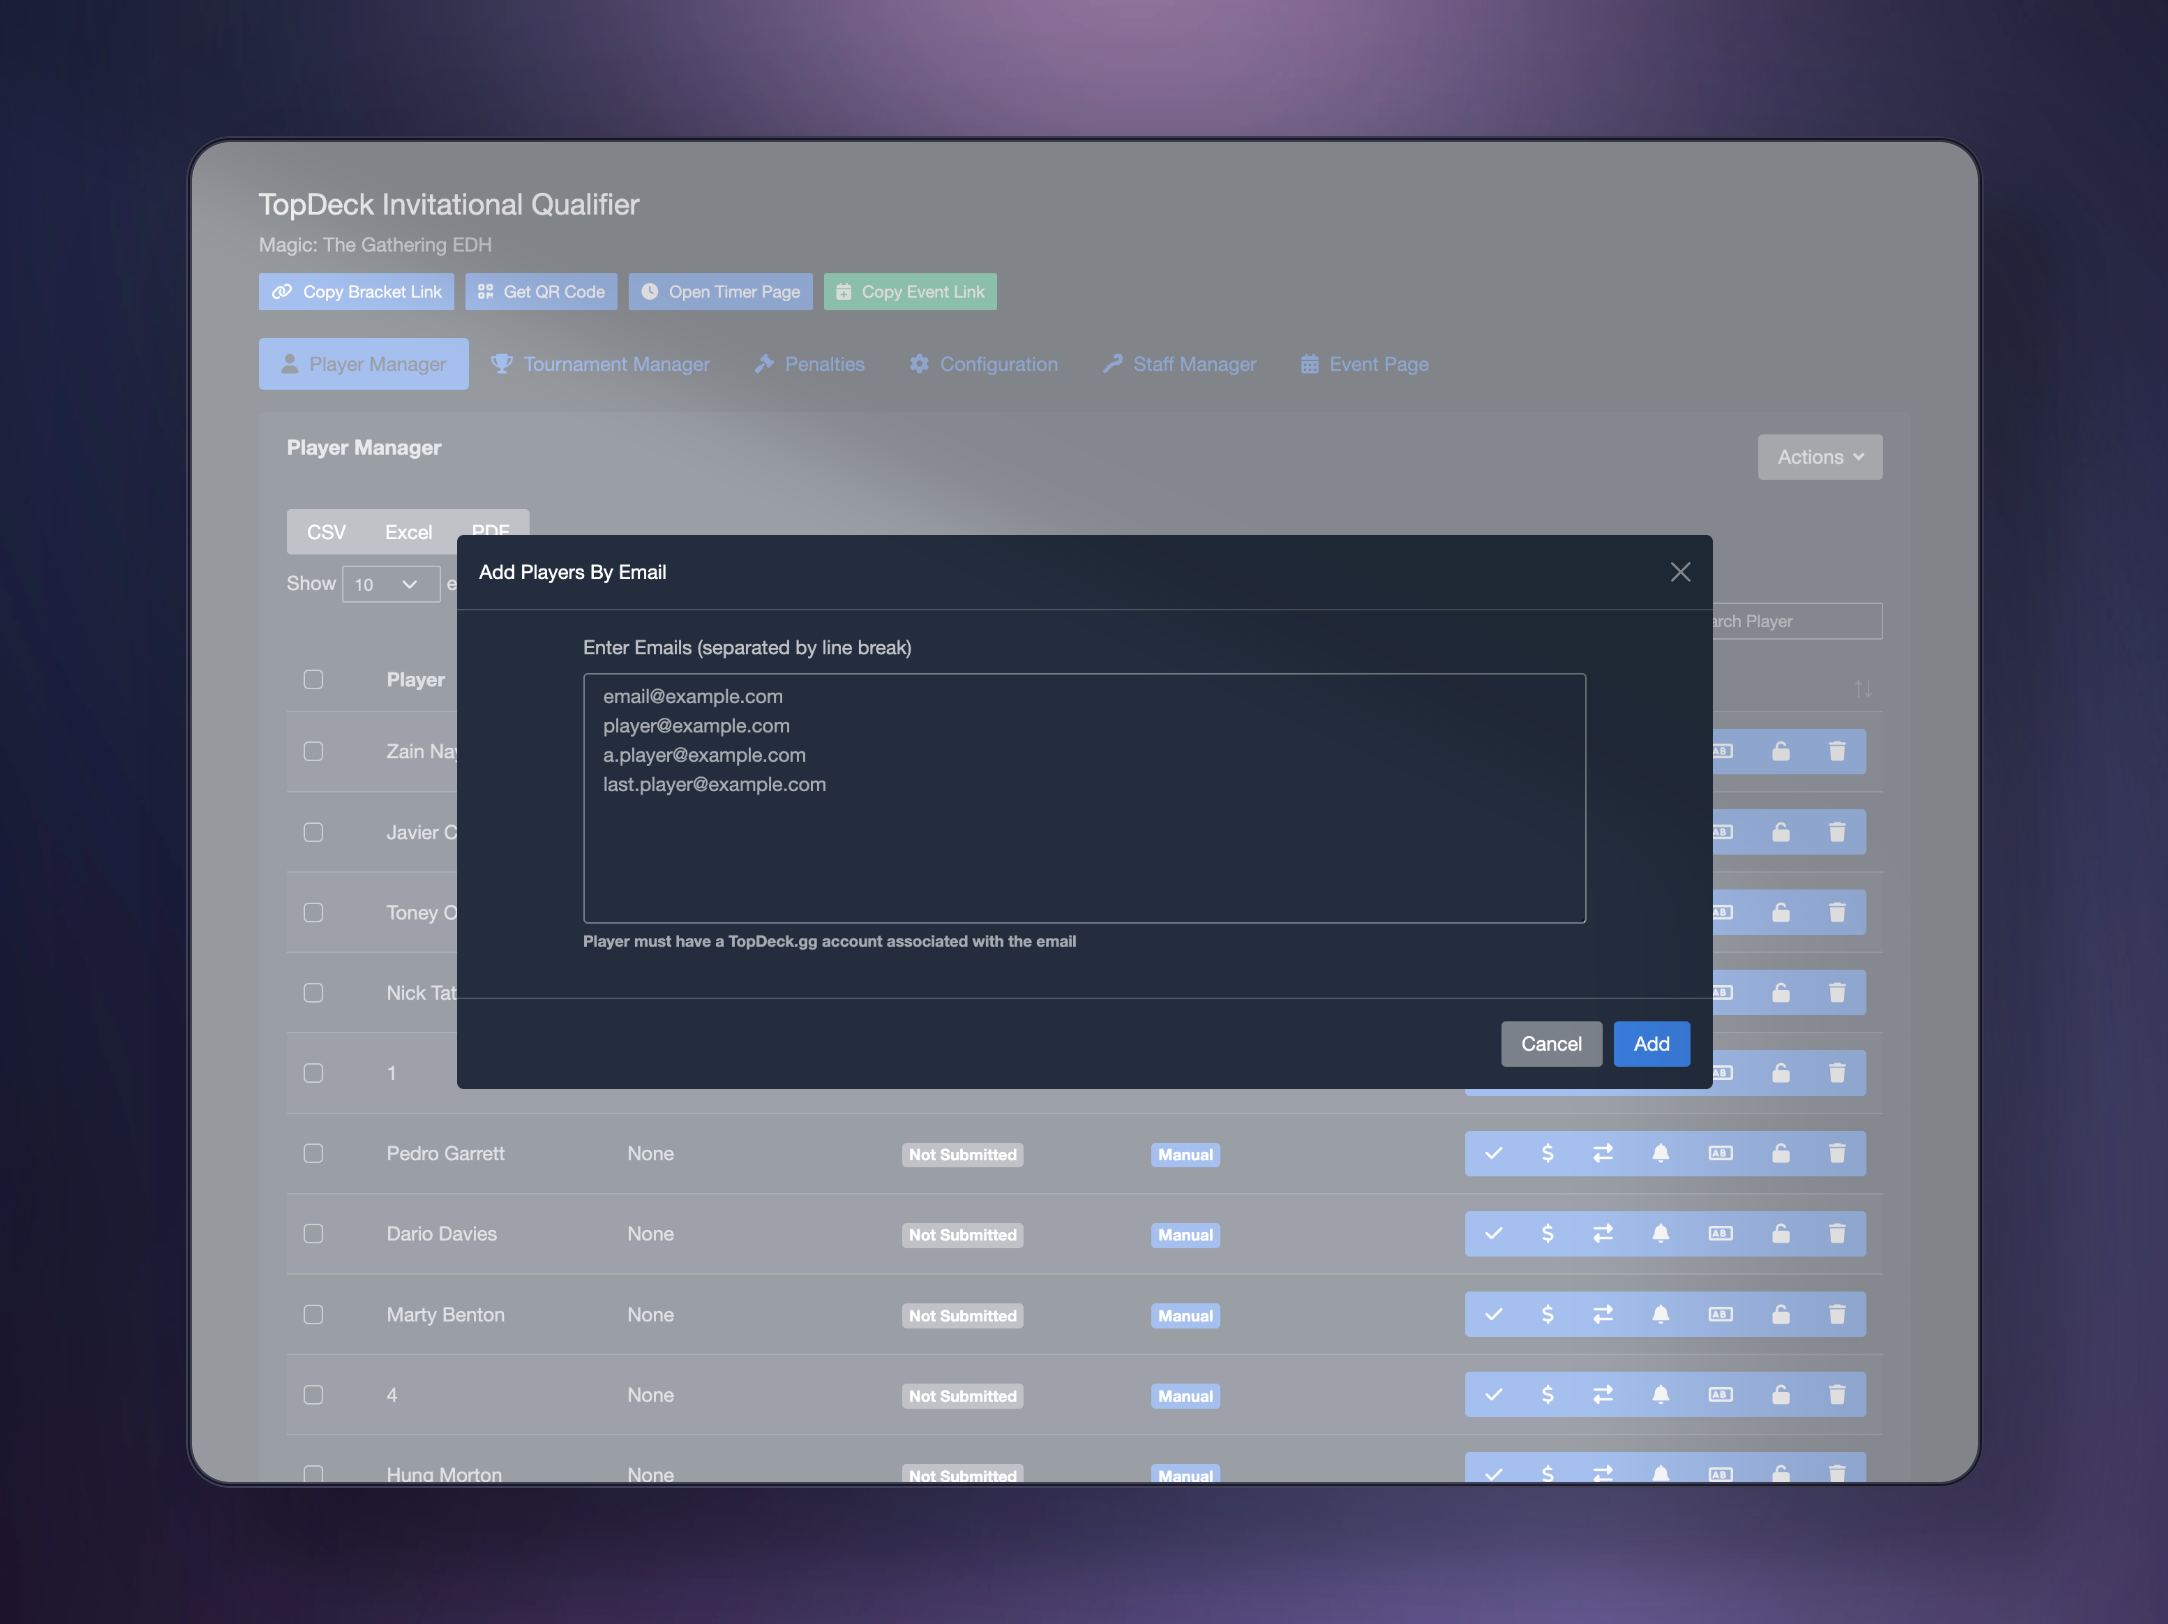Click the dollar icon in Pedro Garrett's row
The image size is (2168, 1624).
[1547, 1153]
